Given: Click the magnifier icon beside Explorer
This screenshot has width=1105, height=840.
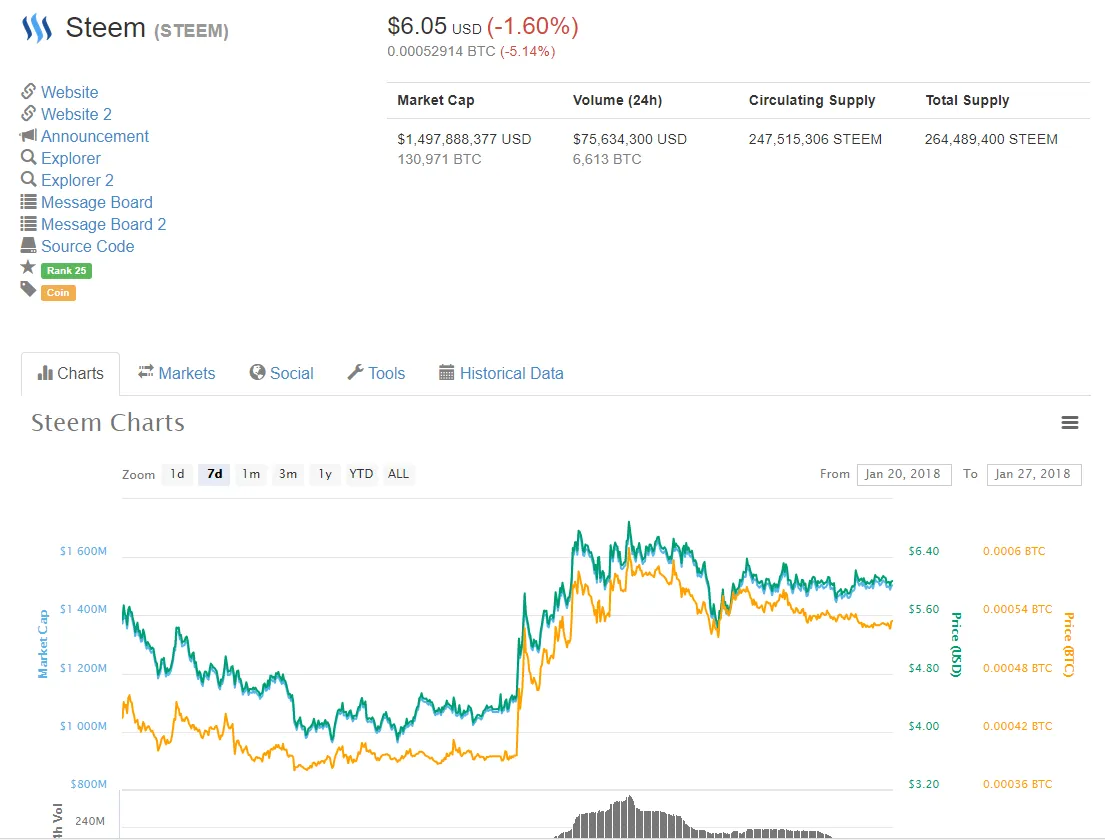Looking at the screenshot, I should click(x=28, y=157).
